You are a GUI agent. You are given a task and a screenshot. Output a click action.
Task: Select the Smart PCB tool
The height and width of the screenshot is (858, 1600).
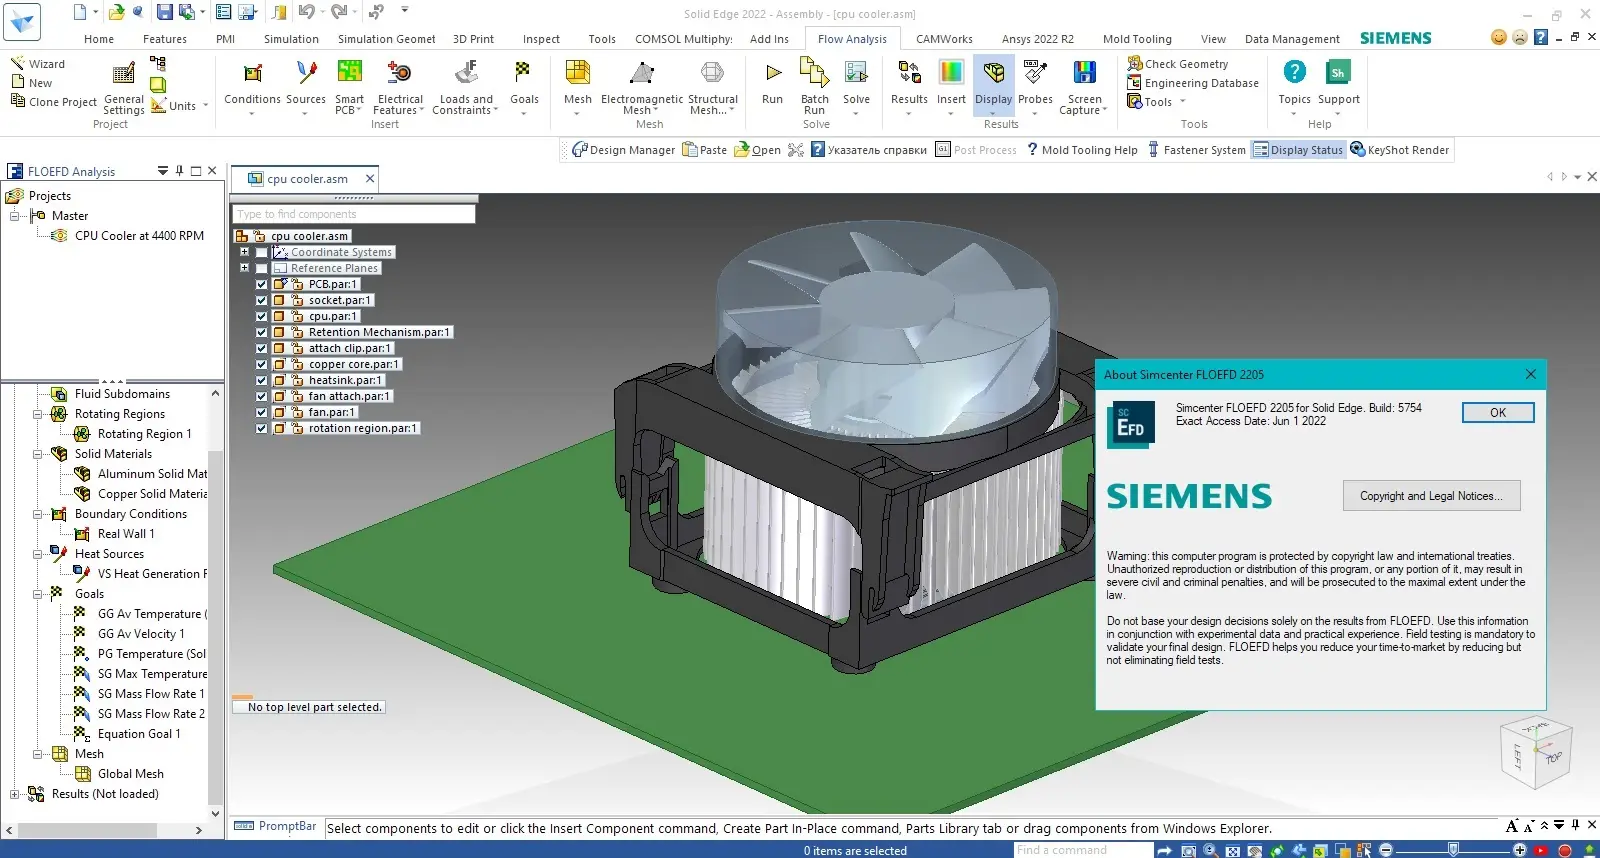349,85
